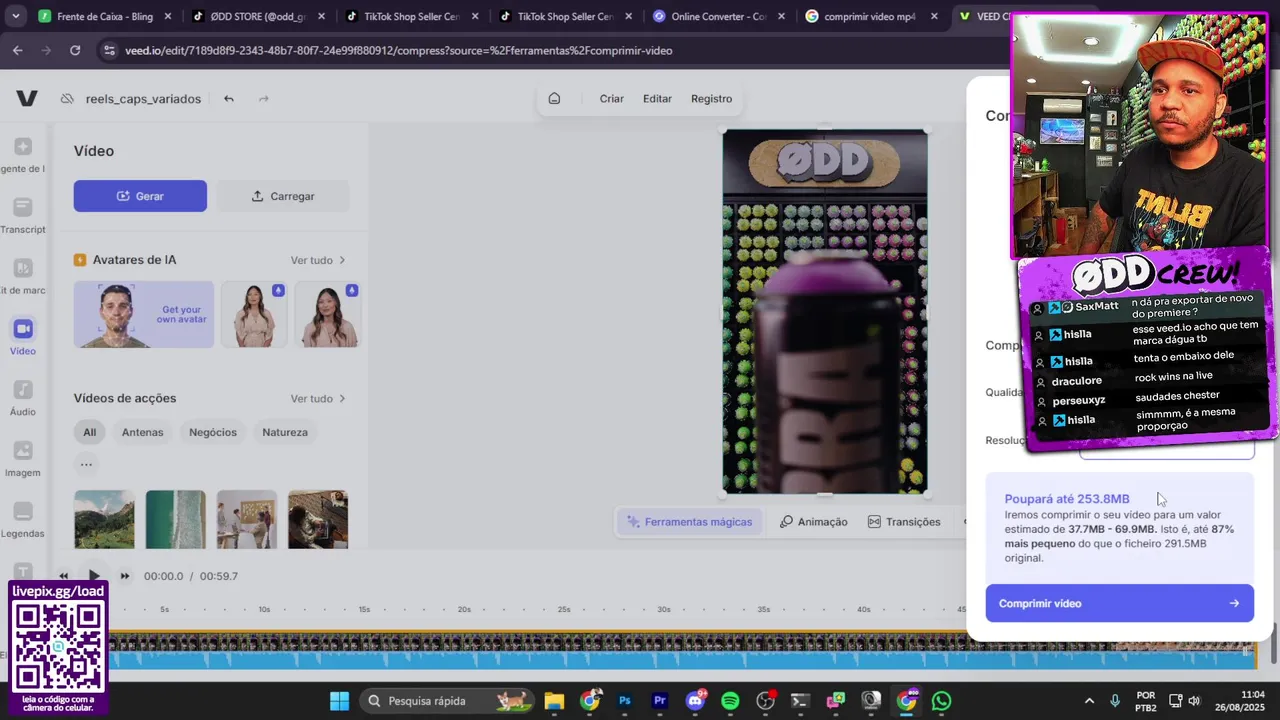Open the Kit de marca sidebar tool
1280x720 pixels.
click(x=22, y=276)
